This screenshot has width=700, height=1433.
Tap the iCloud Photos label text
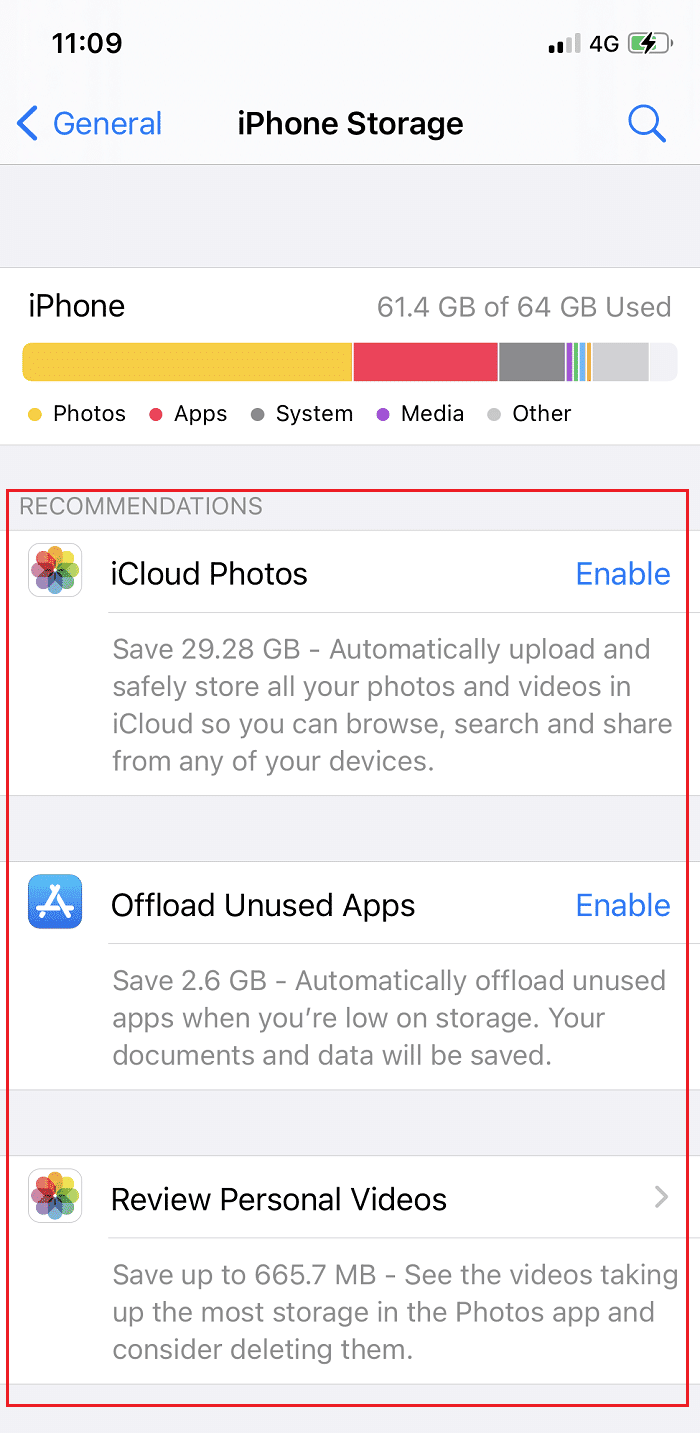(x=209, y=573)
